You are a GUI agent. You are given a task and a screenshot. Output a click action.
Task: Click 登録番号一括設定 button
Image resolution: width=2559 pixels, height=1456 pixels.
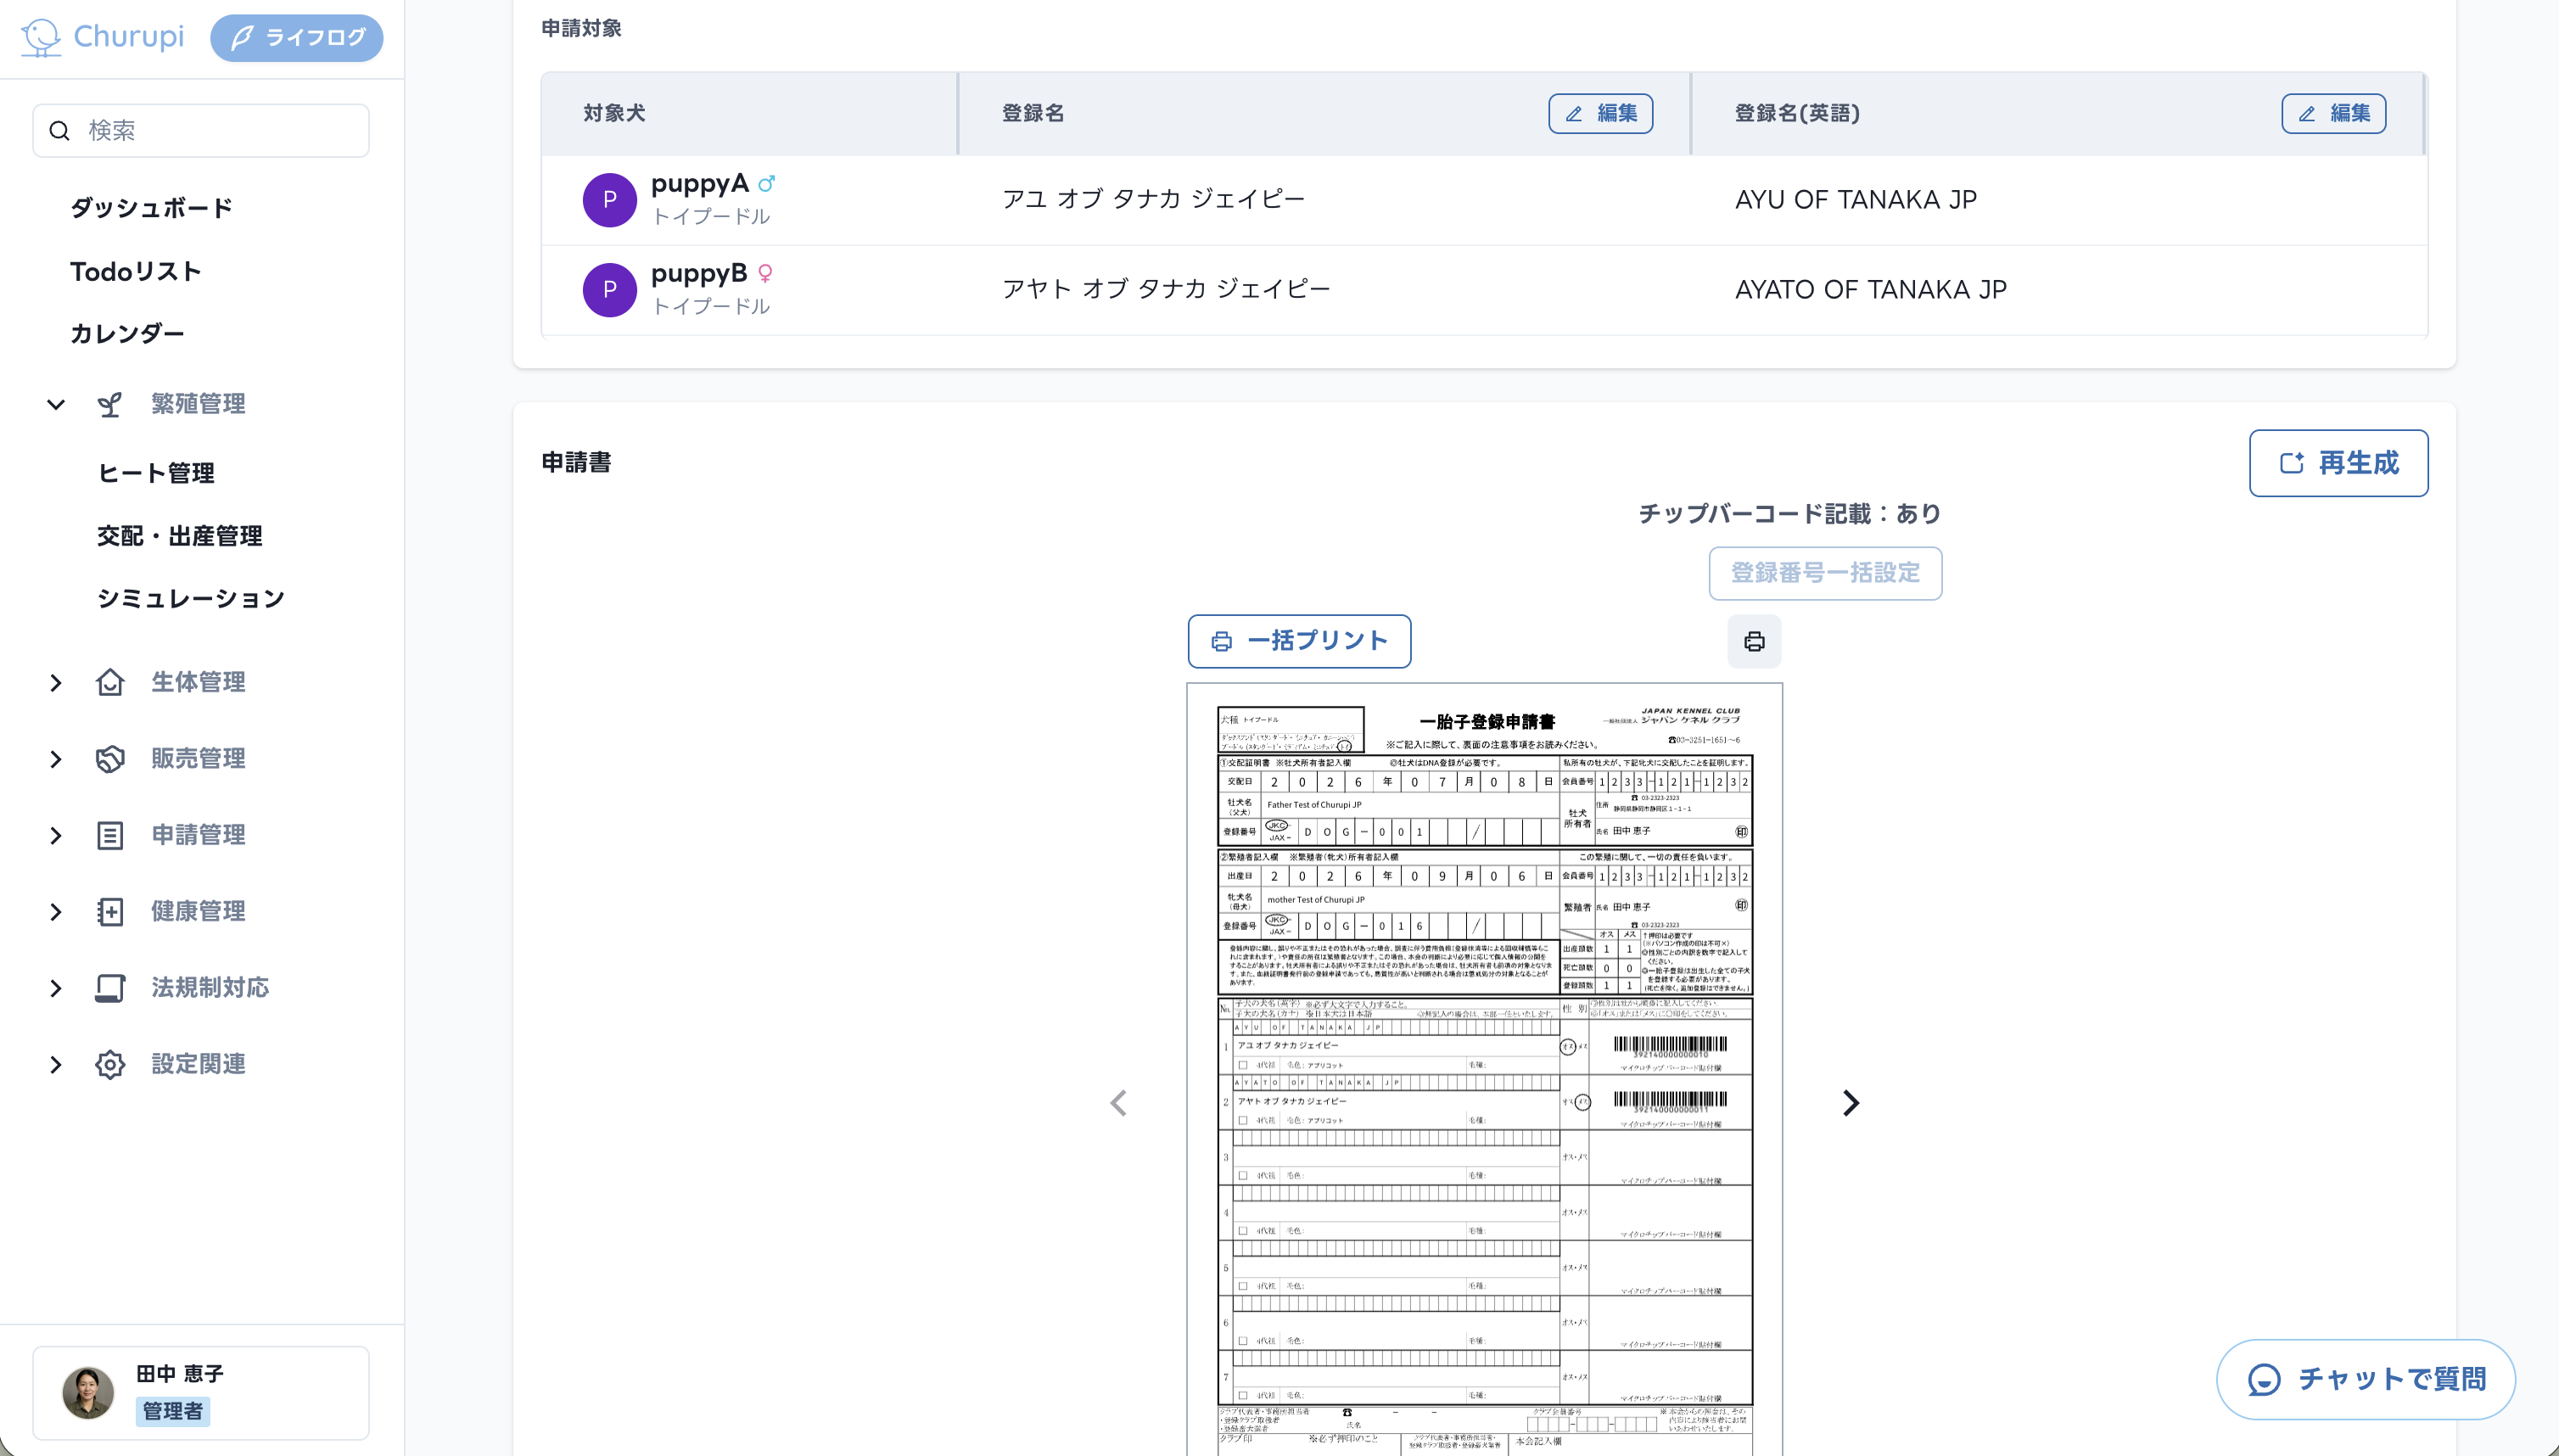point(1825,573)
